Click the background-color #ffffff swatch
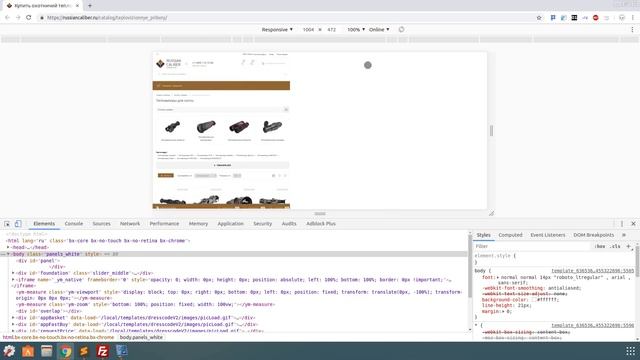Viewport: 640px width, 360px height. pyautogui.click(x=533, y=300)
